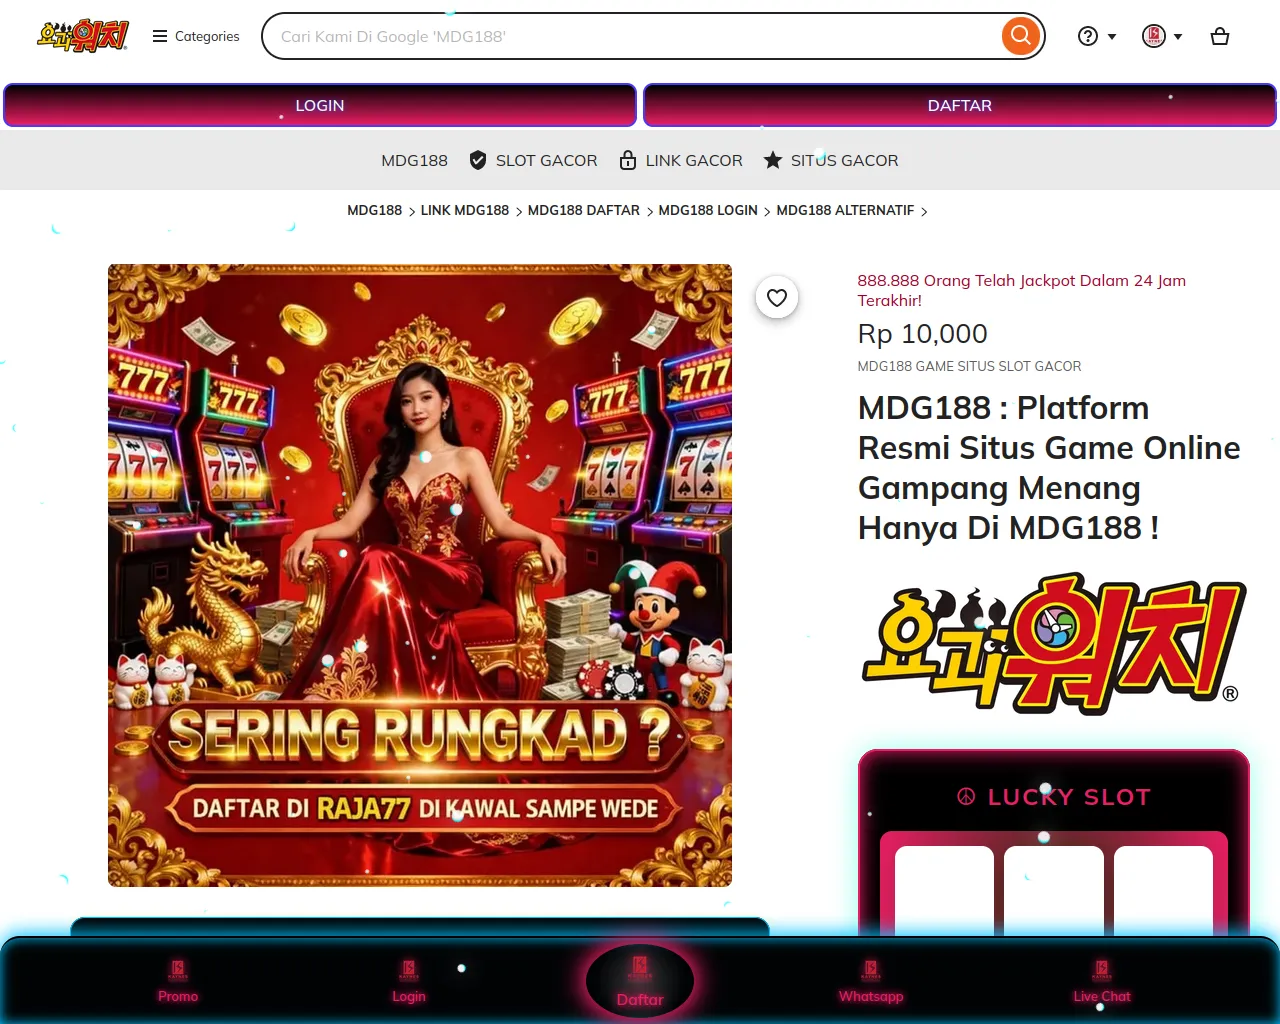Open the LINK MDG188 breadcrumb link
The width and height of the screenshot is (1280, 1024).
[x=465, y=210]
